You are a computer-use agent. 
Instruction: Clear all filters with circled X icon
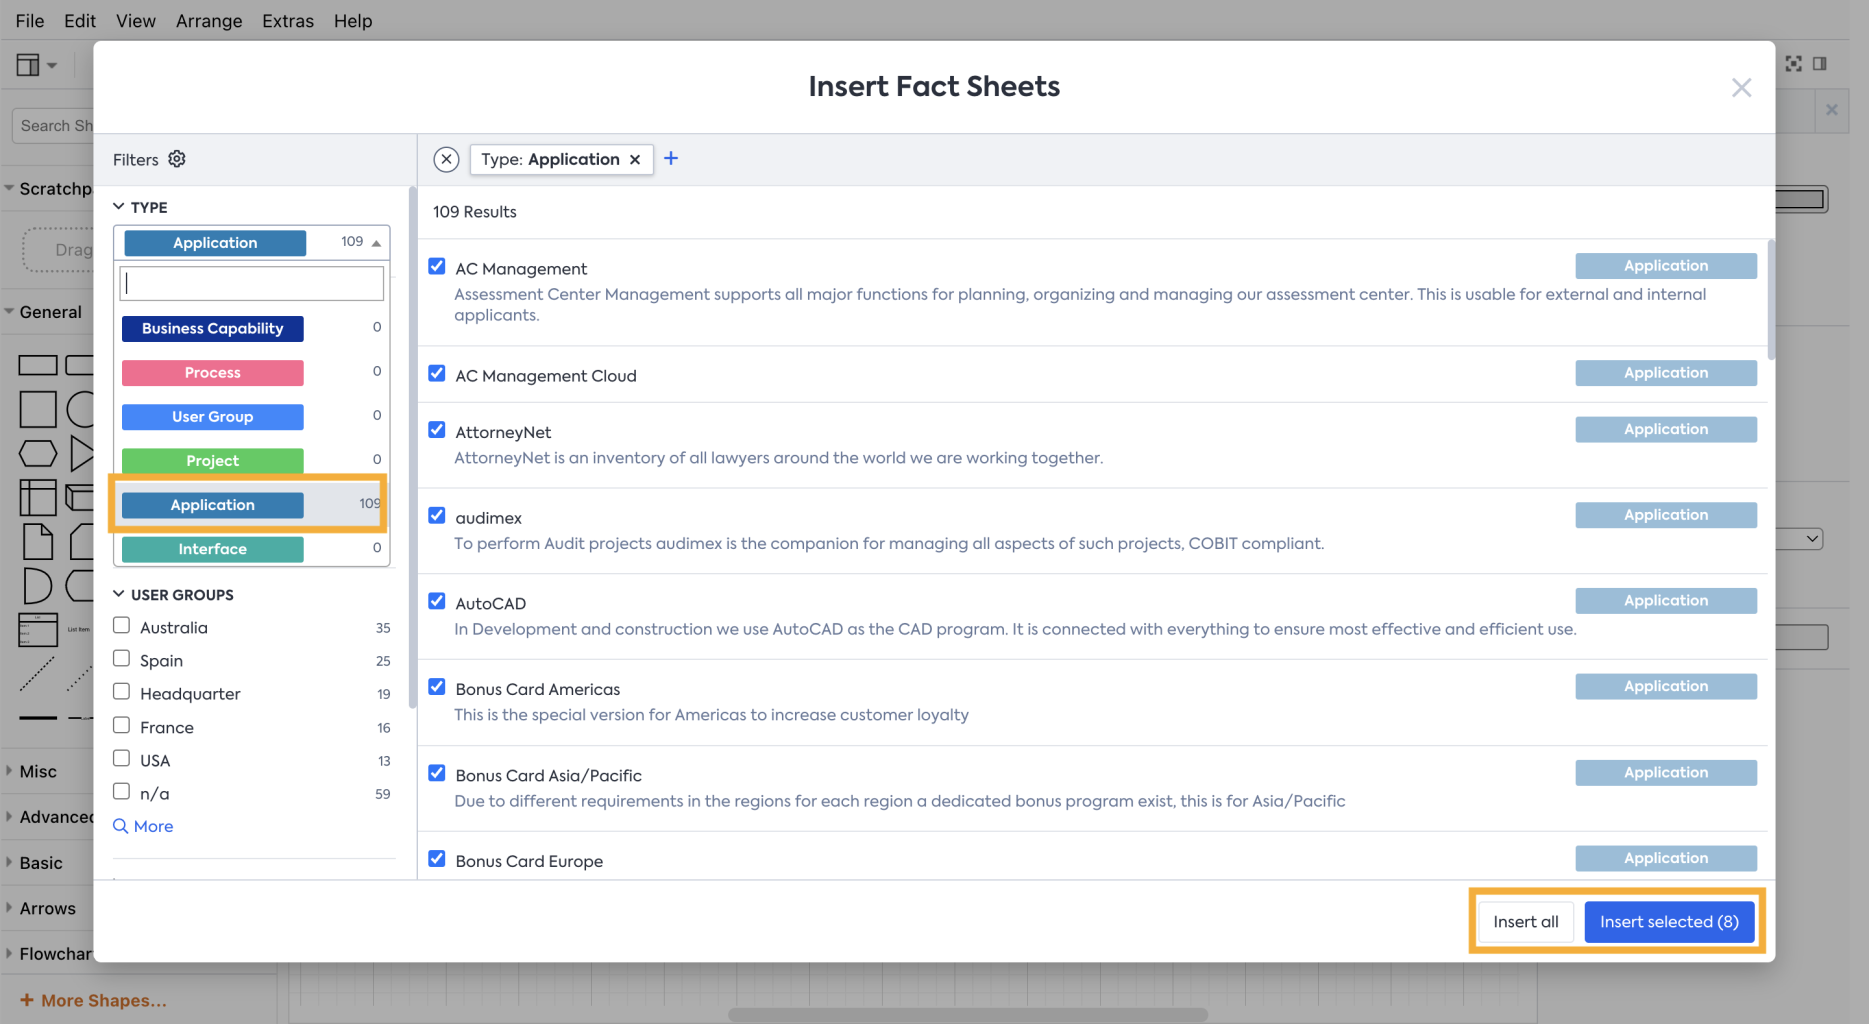pyautogui.click(x=446, y=159)
